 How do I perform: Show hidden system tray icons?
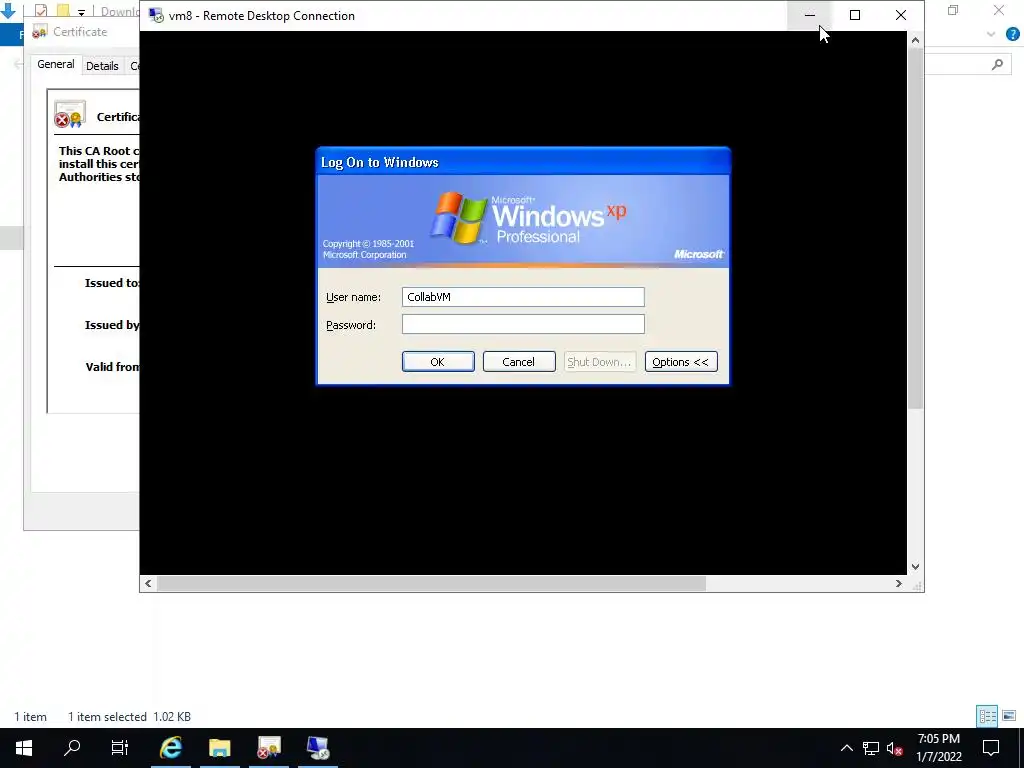coord(846,748)
